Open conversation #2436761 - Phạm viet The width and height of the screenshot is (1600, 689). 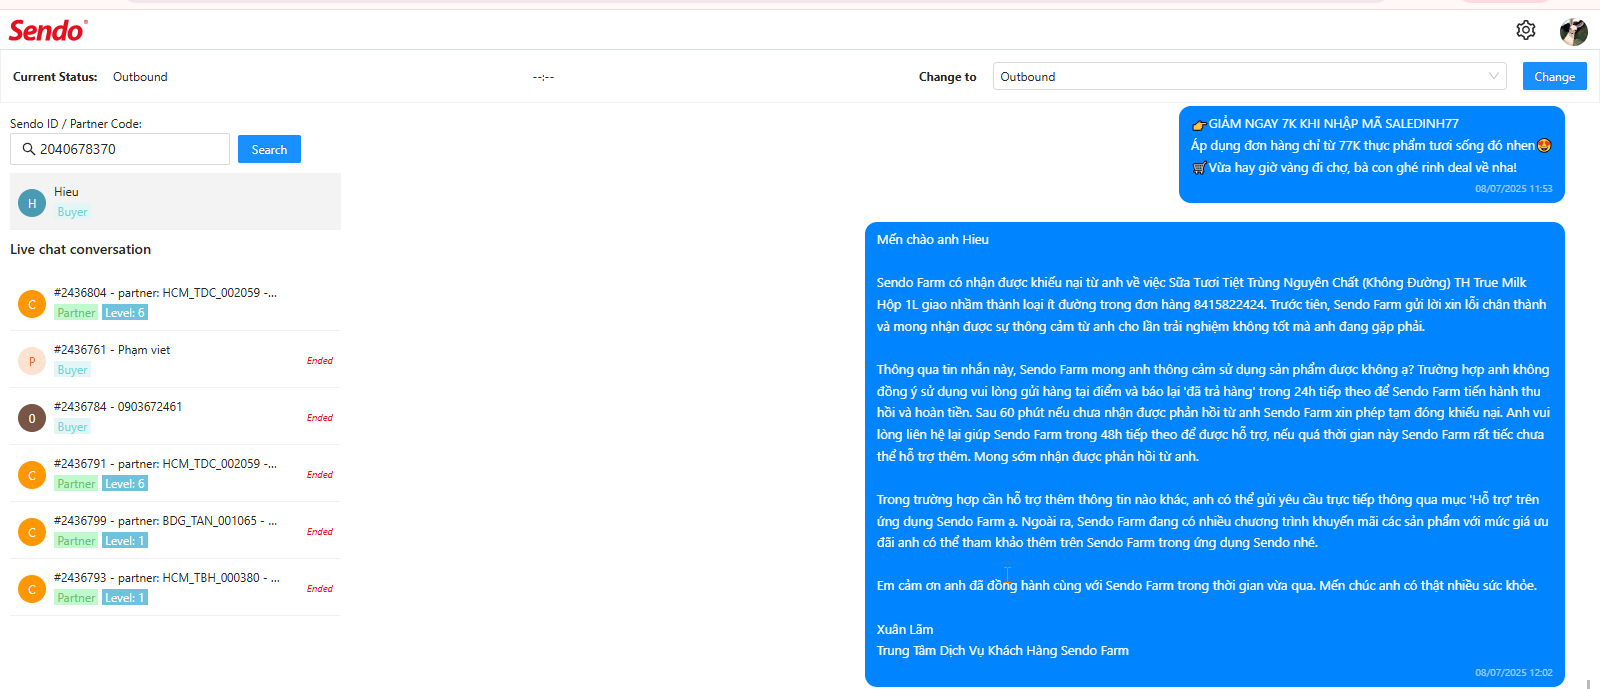(x=175, y=360)
